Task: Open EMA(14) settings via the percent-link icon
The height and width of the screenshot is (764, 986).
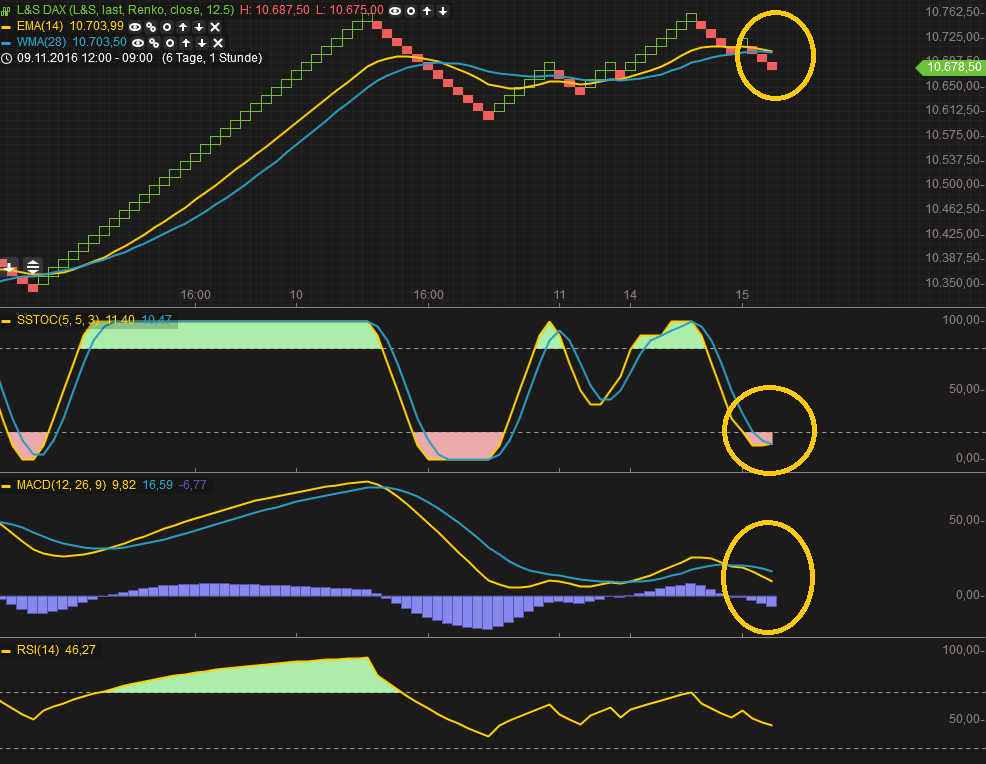Action: (149, 28)
